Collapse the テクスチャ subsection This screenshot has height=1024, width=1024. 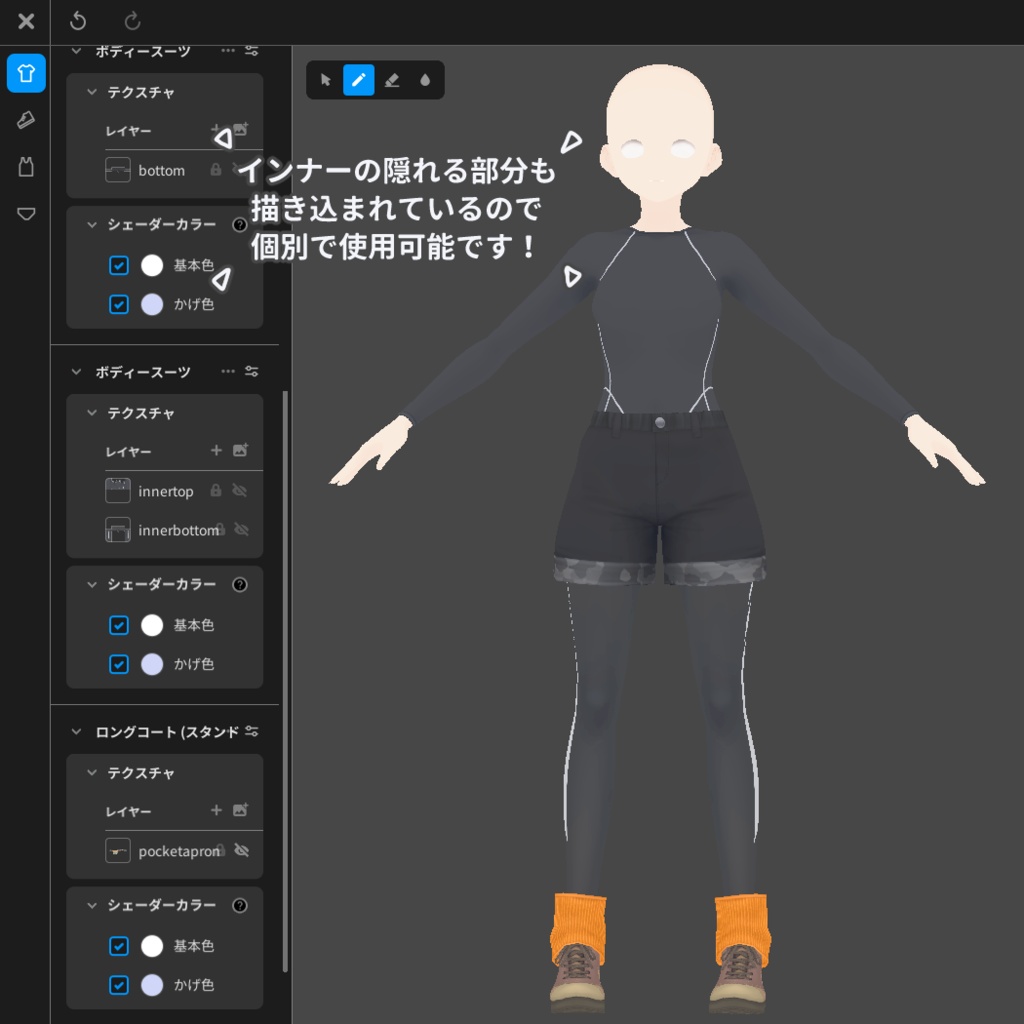(91, 92)
